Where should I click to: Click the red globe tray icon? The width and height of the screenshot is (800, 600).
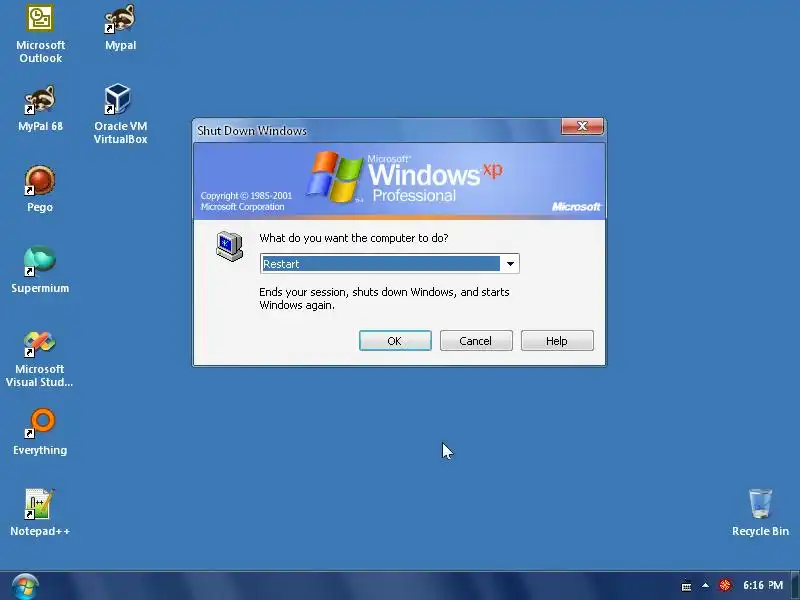[725, 586]
